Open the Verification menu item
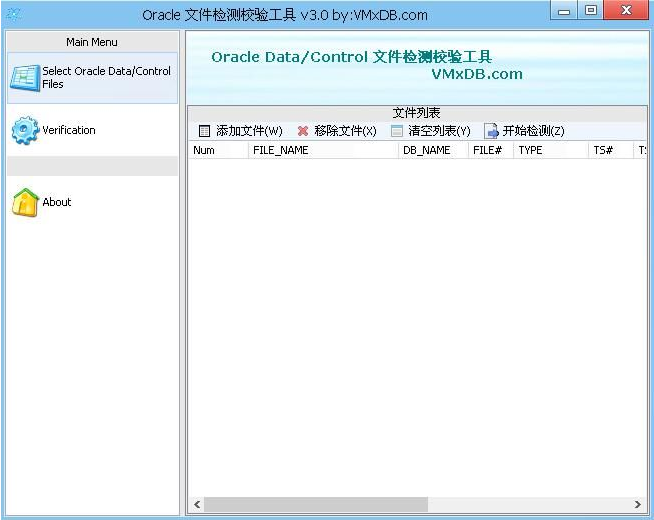654x520 pixels. pyautogui.click(x=68, y=131)
